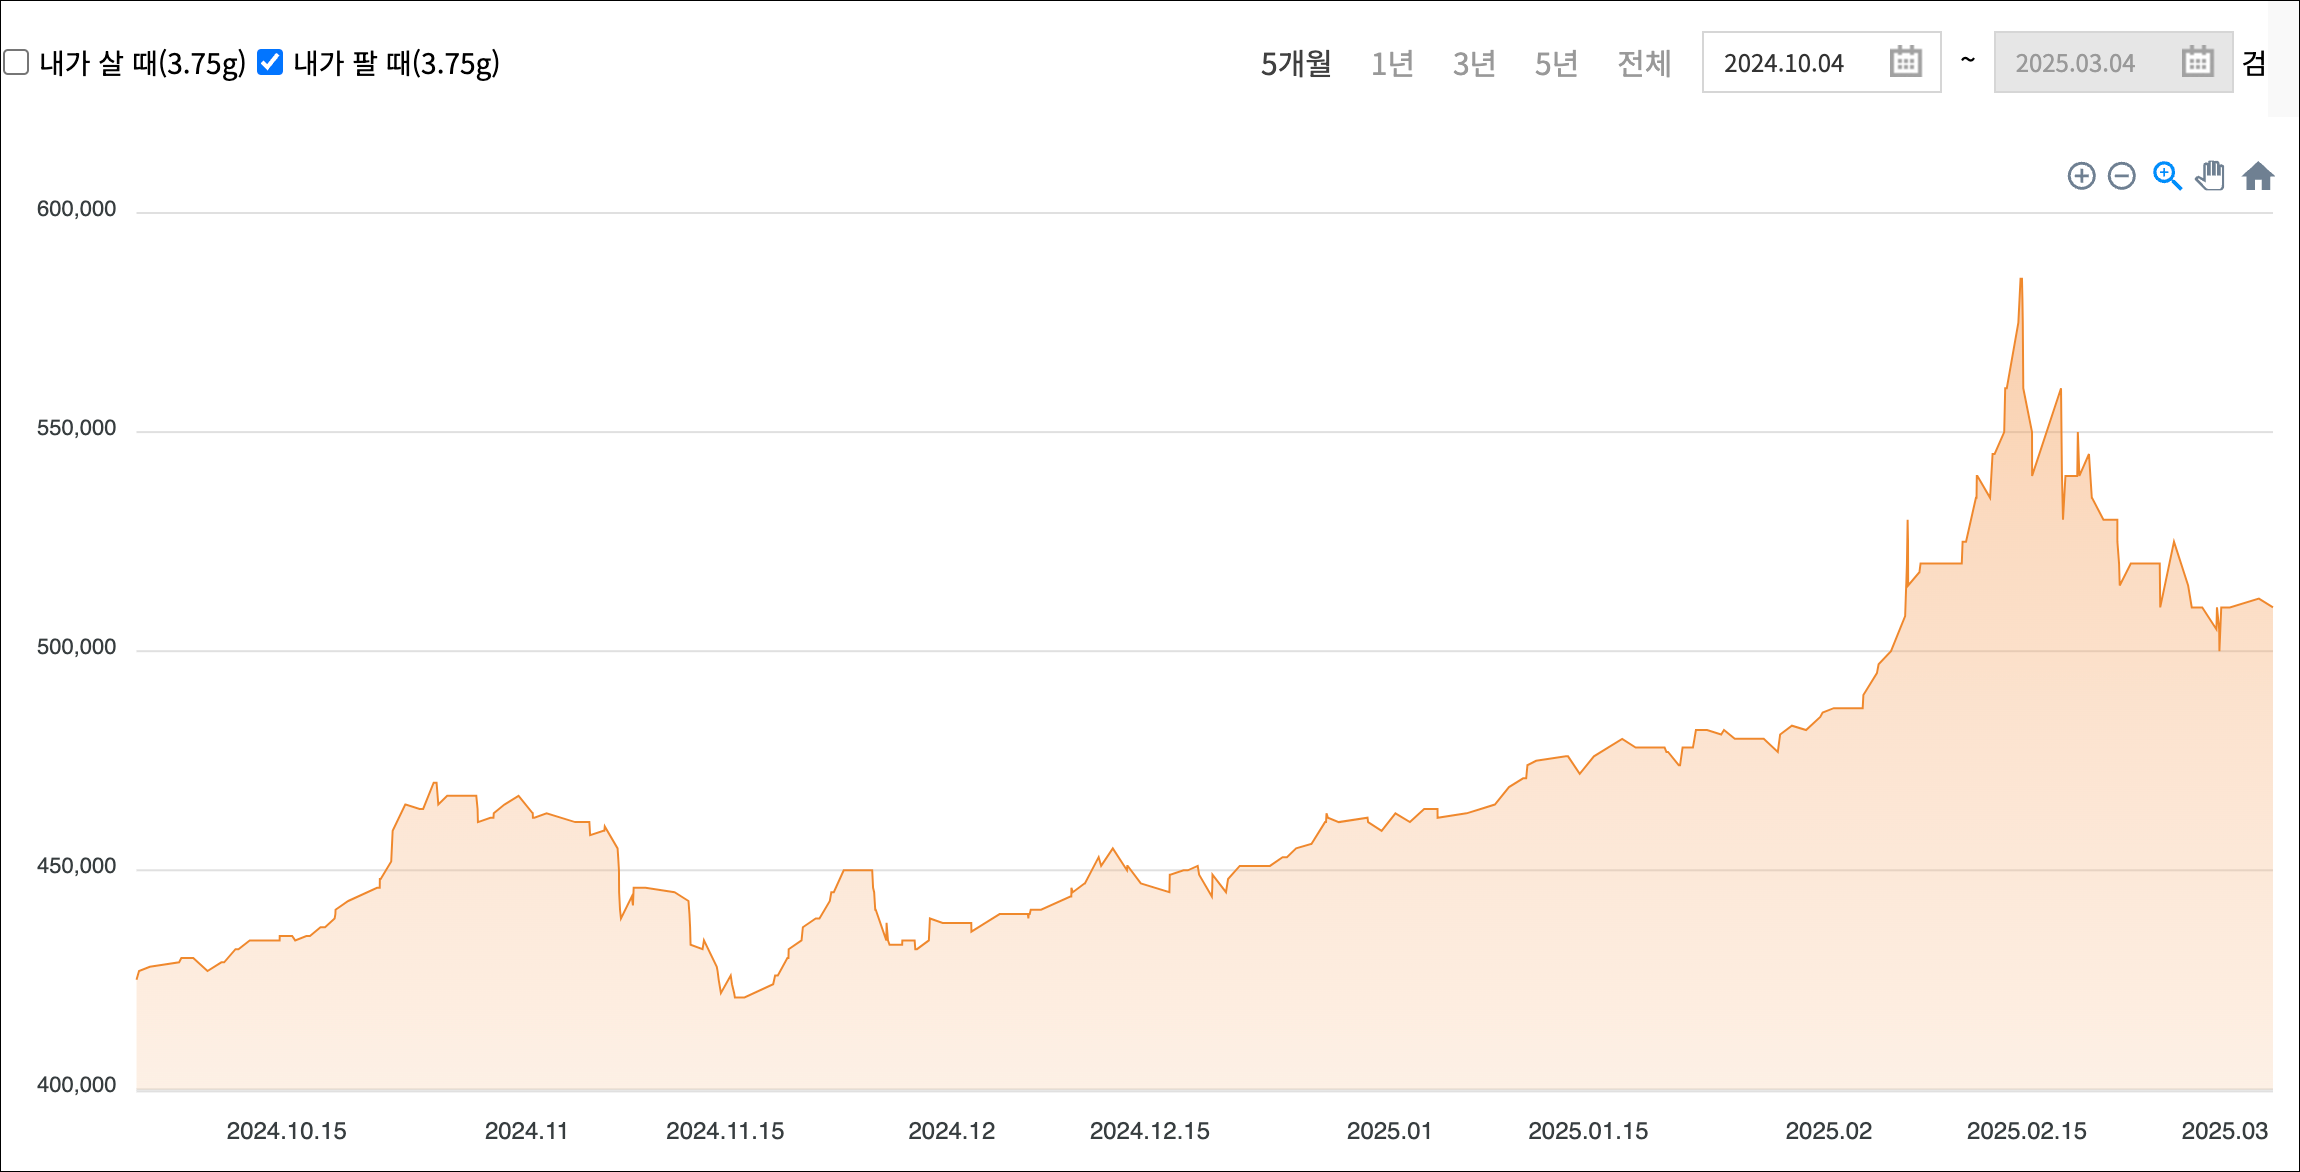The height and width of the screenshot is (1172, 2300).
Task: Click the chart zoom out minus icon
Action: (x=2121, y=177)
